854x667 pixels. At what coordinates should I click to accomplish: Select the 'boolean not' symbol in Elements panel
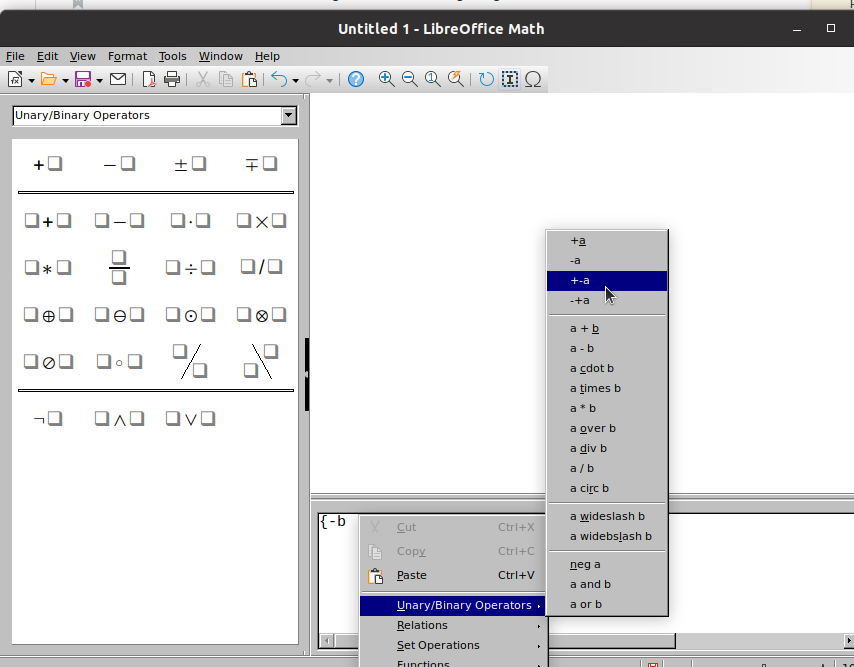pos(46,418)
